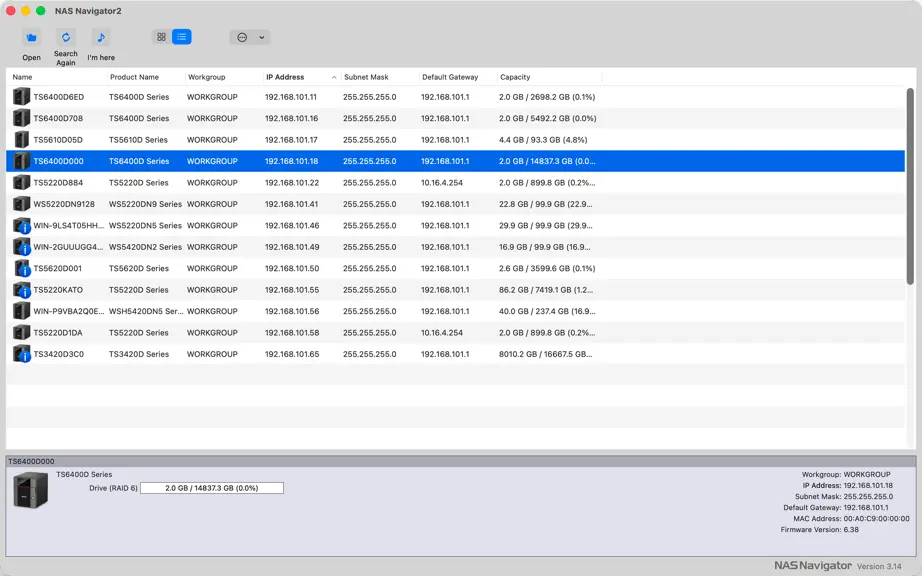This screenshot has width=922, height=576.
Task: Click IP address 192.168.101.41 cell
Action: point(292,204)
